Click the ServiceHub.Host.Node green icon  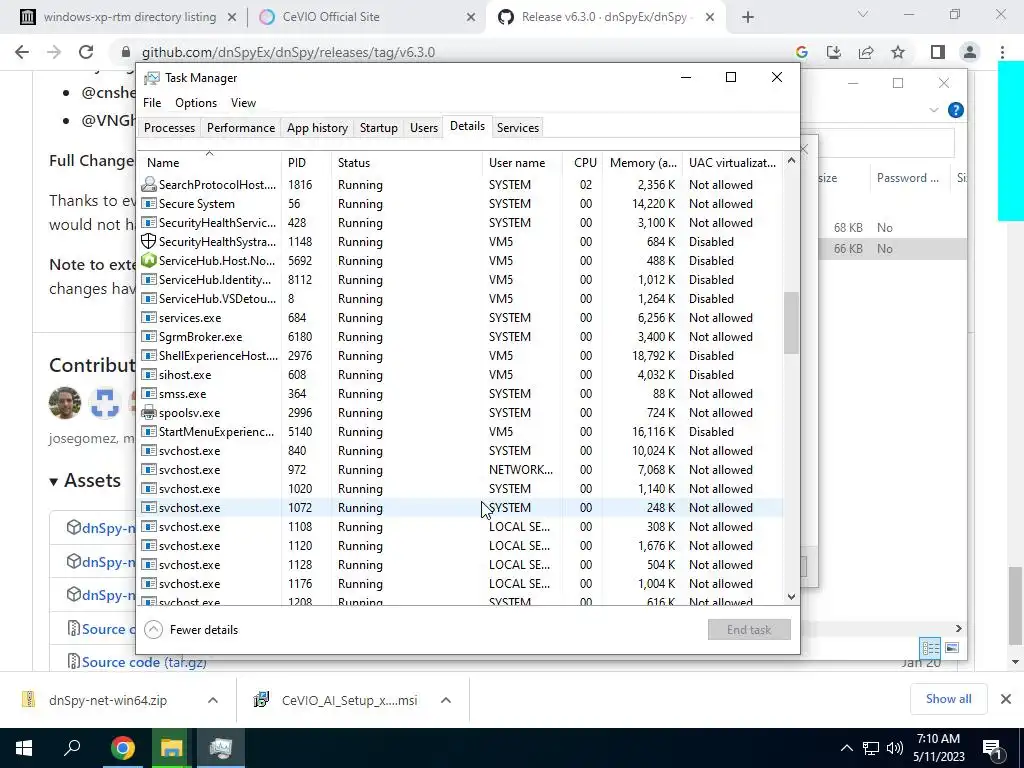point(149,261)
